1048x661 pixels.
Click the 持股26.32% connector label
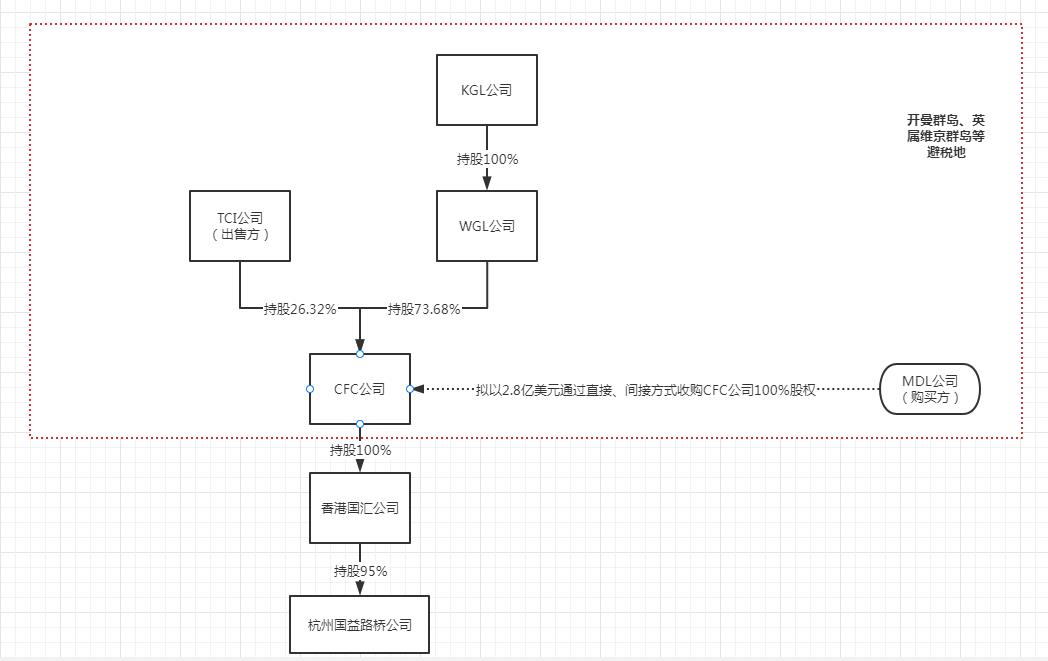tap(300, 309)
